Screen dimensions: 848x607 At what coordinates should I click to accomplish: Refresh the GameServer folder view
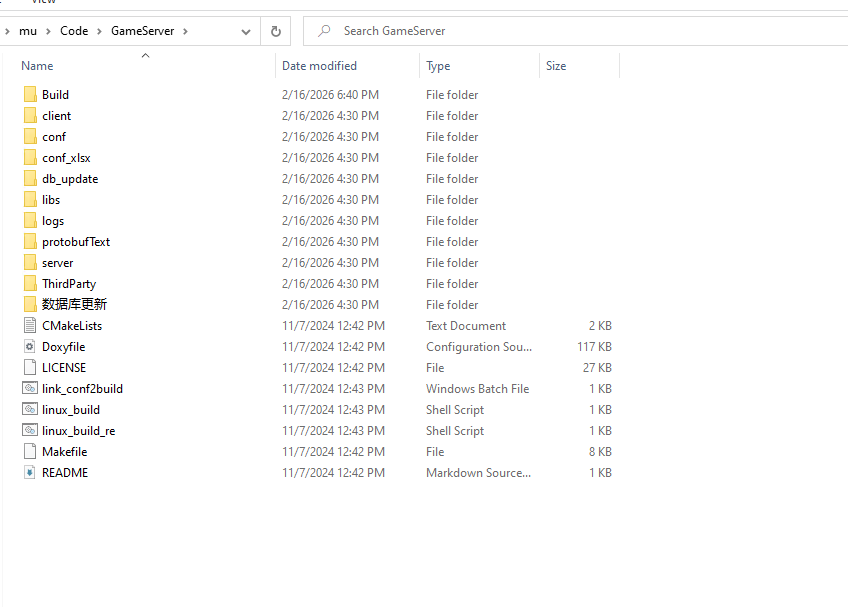[276, 31]
